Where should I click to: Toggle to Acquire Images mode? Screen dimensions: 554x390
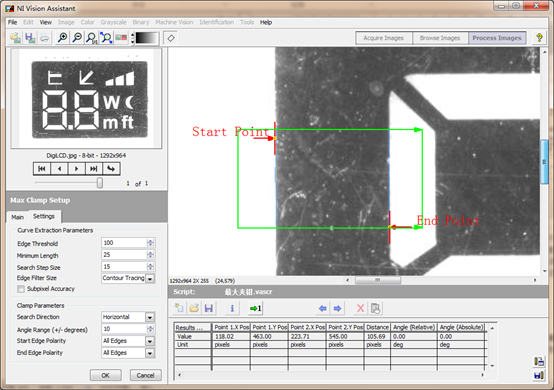383,38
